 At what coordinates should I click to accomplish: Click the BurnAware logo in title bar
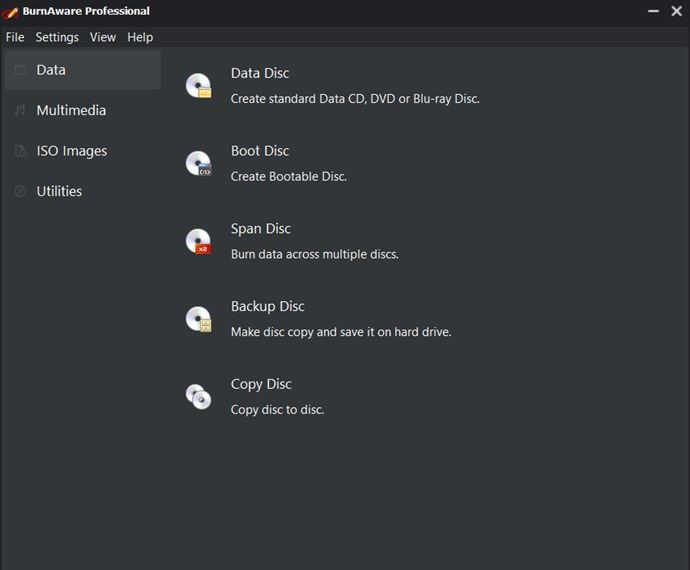click(x=10, y=12)
